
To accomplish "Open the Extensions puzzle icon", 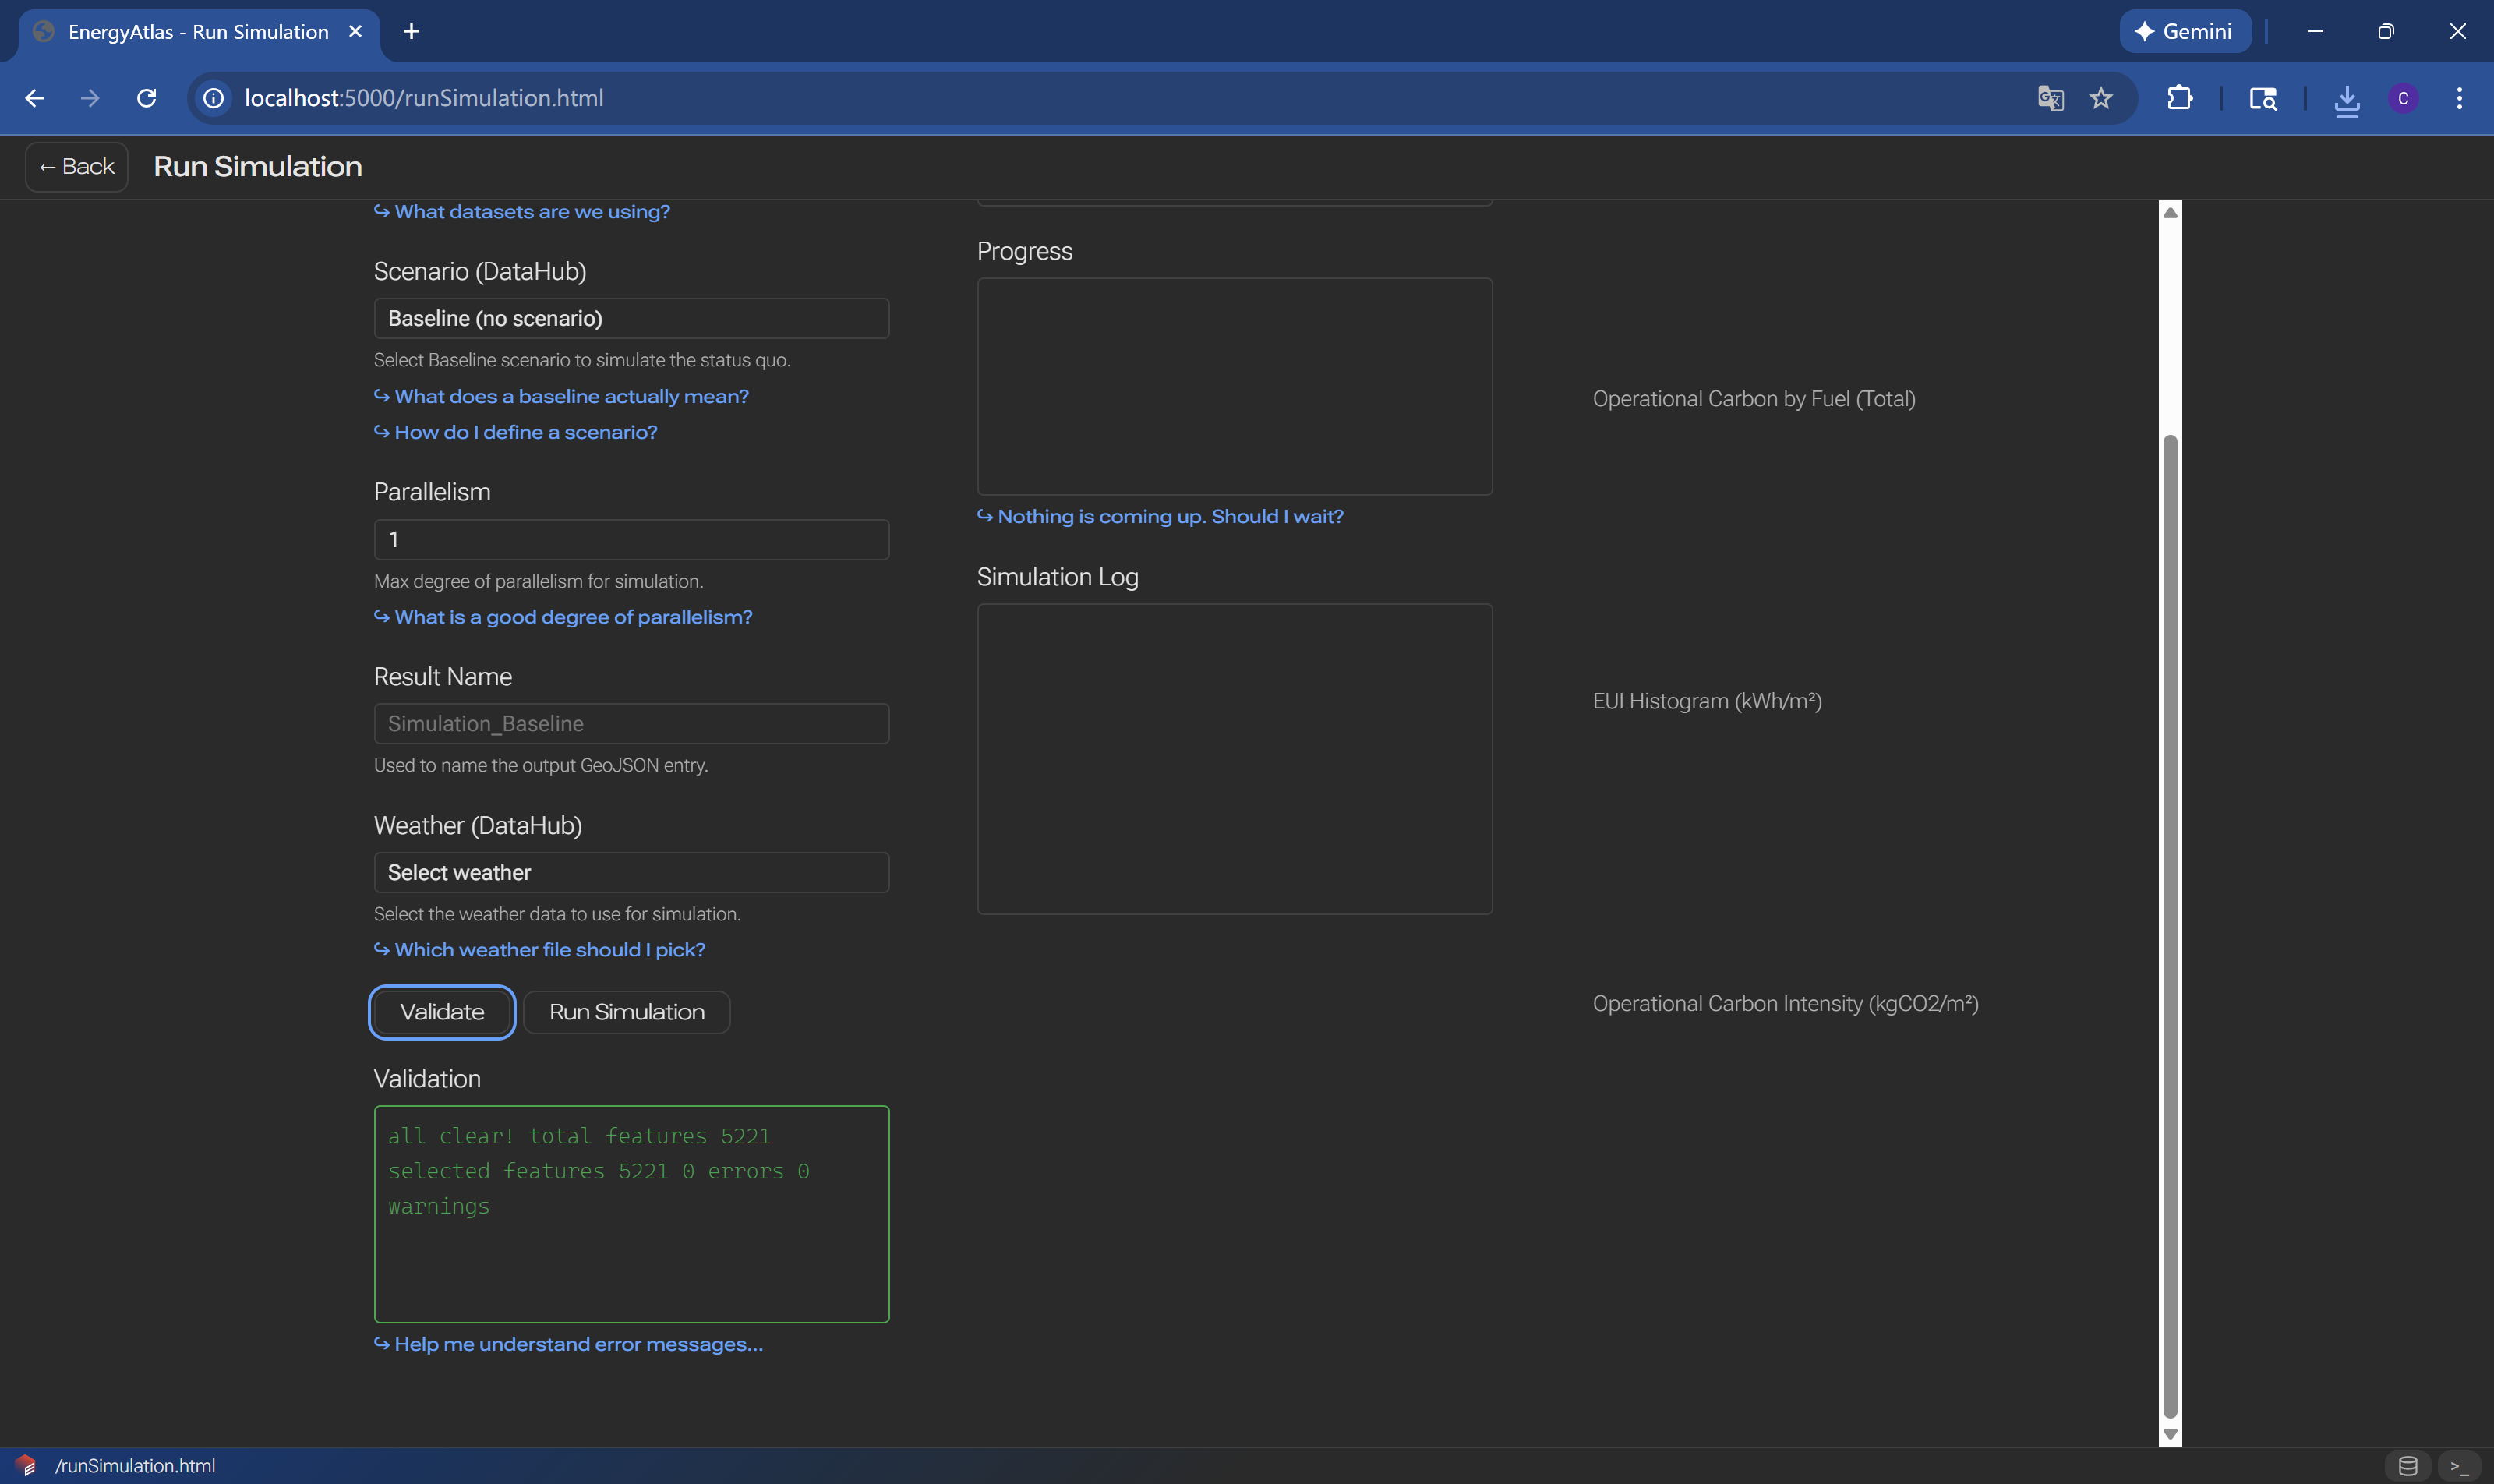I will (2180, 98).
